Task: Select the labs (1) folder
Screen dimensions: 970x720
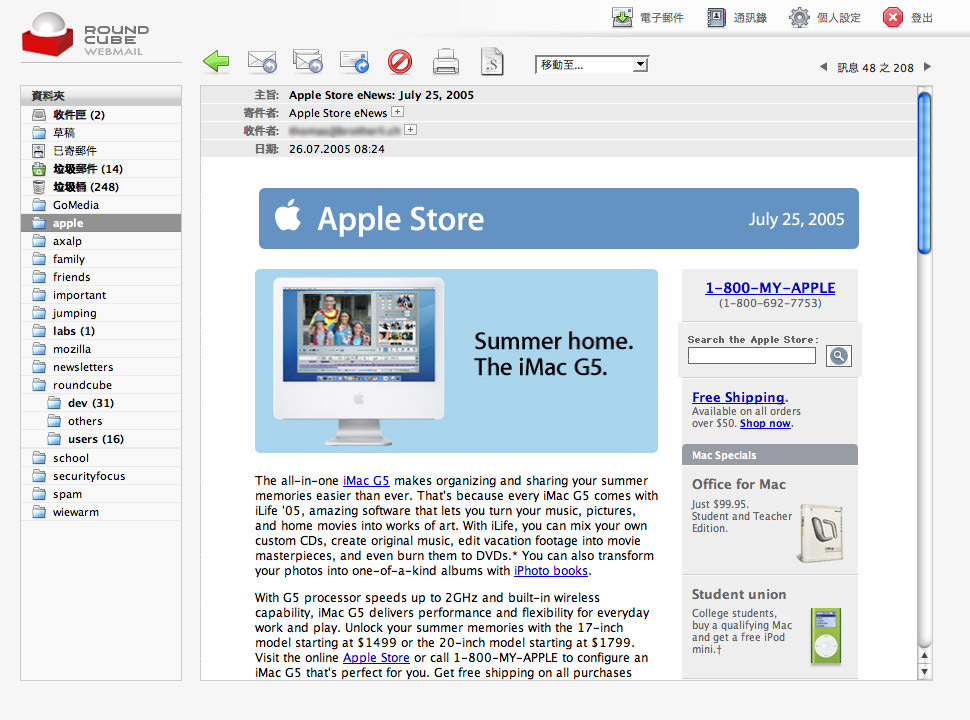Action: (x=101, y=331)
